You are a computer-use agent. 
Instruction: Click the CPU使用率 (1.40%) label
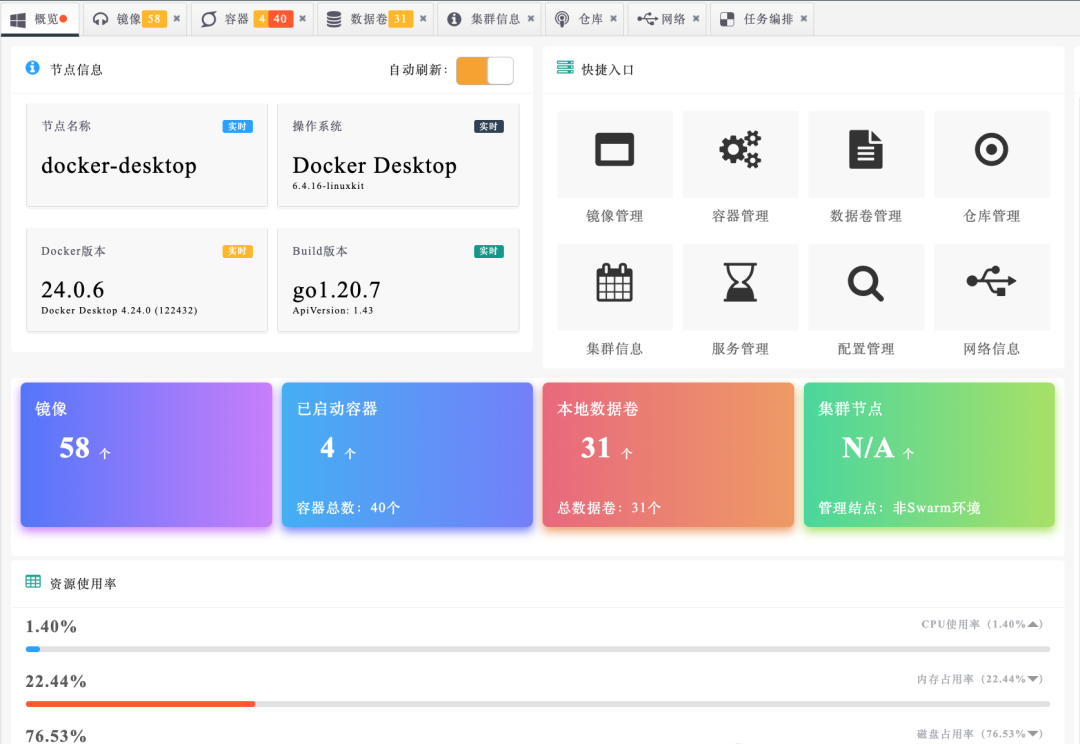pyautogui.click(x=982, y=624)
